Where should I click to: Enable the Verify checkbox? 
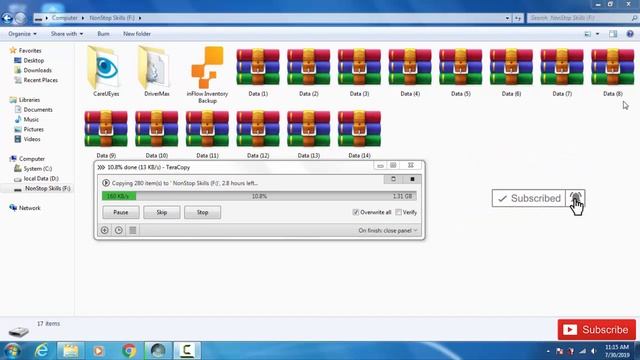[x=398, y=212]
